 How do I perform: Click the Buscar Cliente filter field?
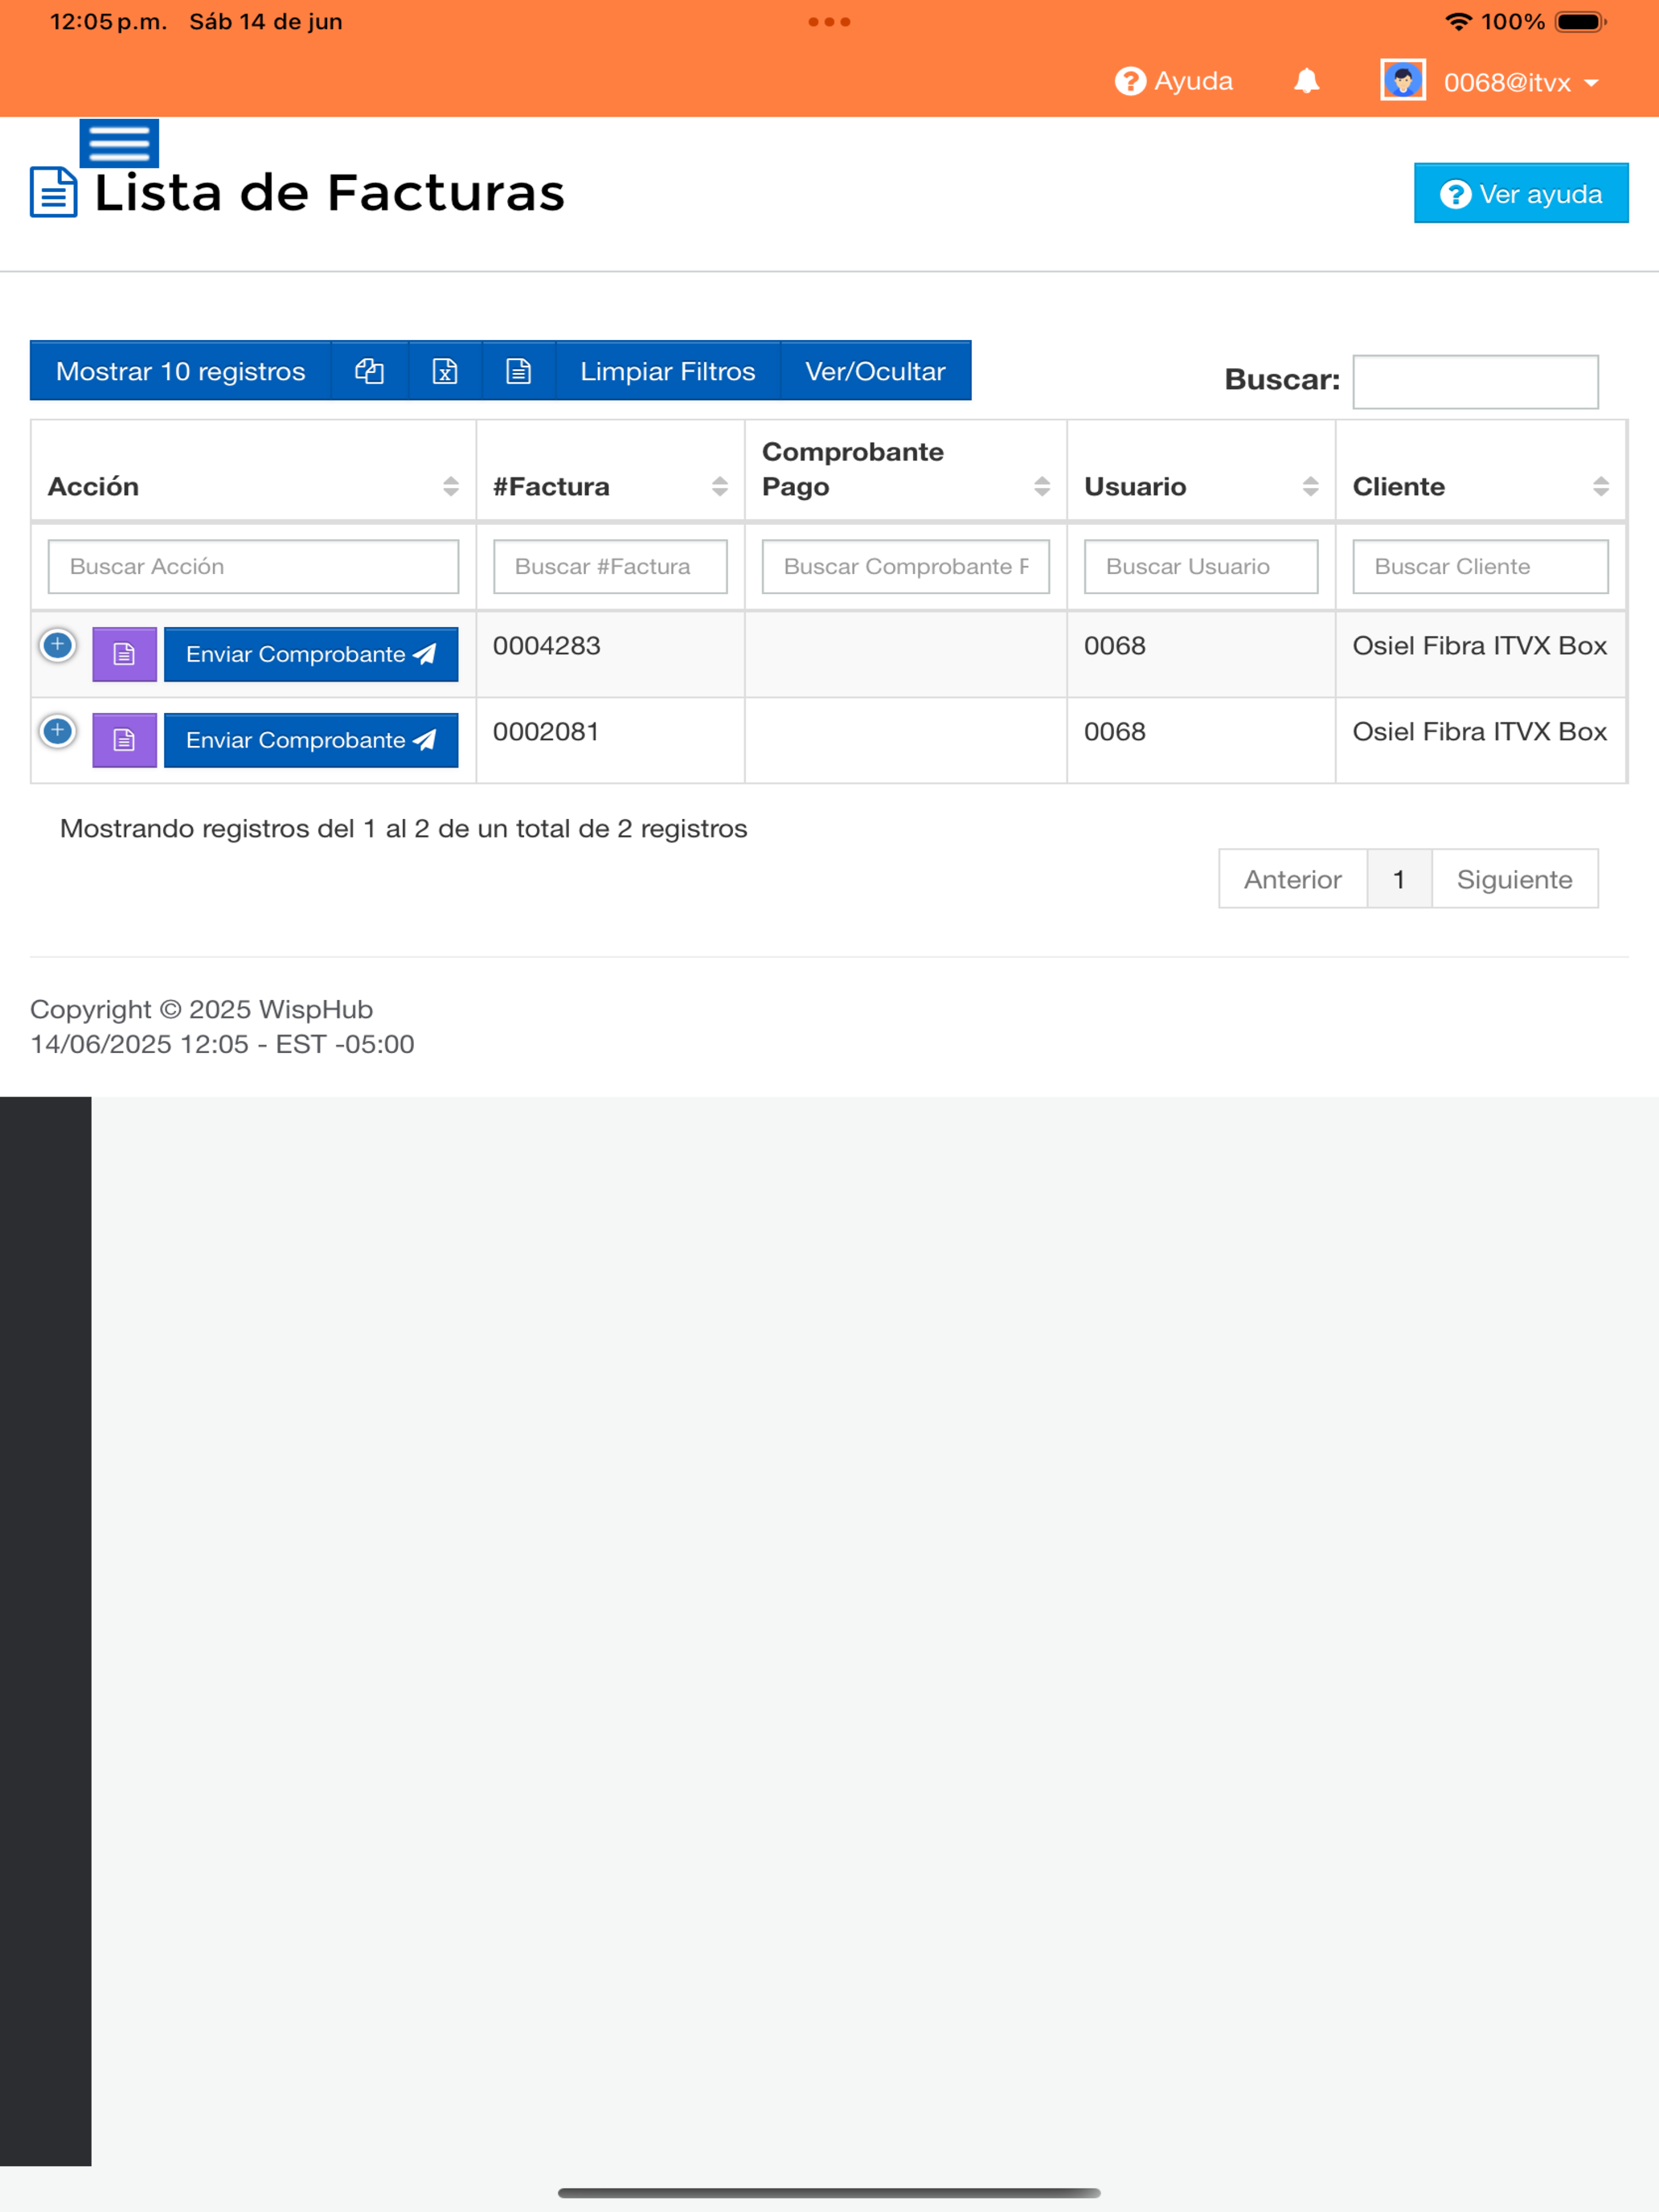point(1480,566)
